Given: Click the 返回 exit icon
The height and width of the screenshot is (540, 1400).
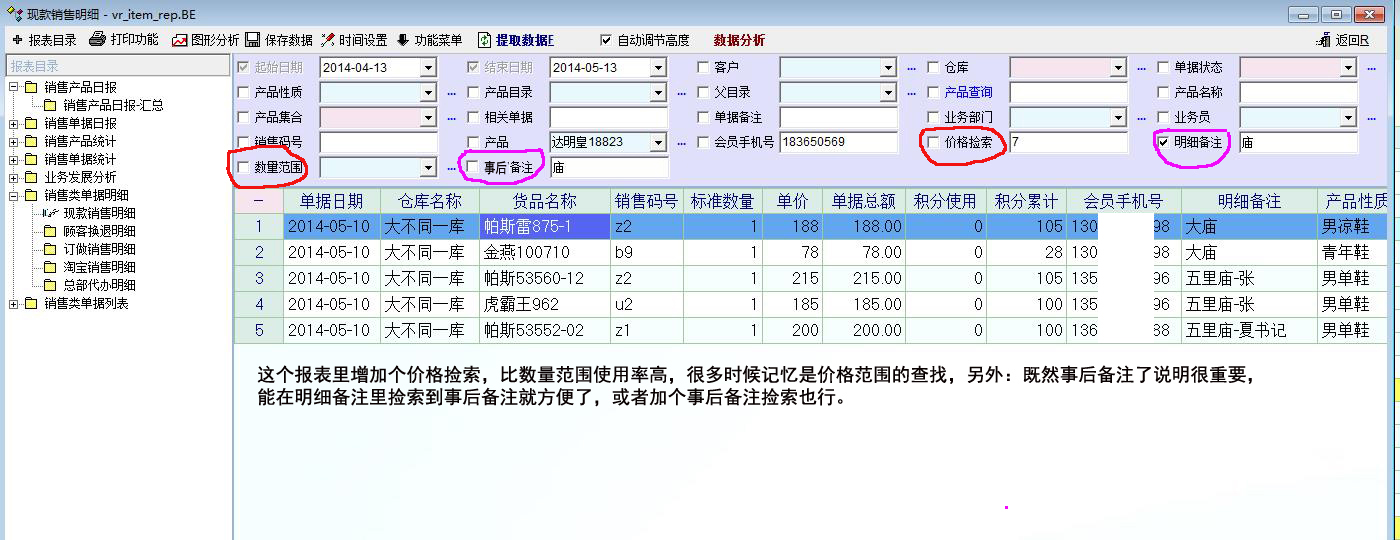Looking at the screenshot, I should point(1325,40).
